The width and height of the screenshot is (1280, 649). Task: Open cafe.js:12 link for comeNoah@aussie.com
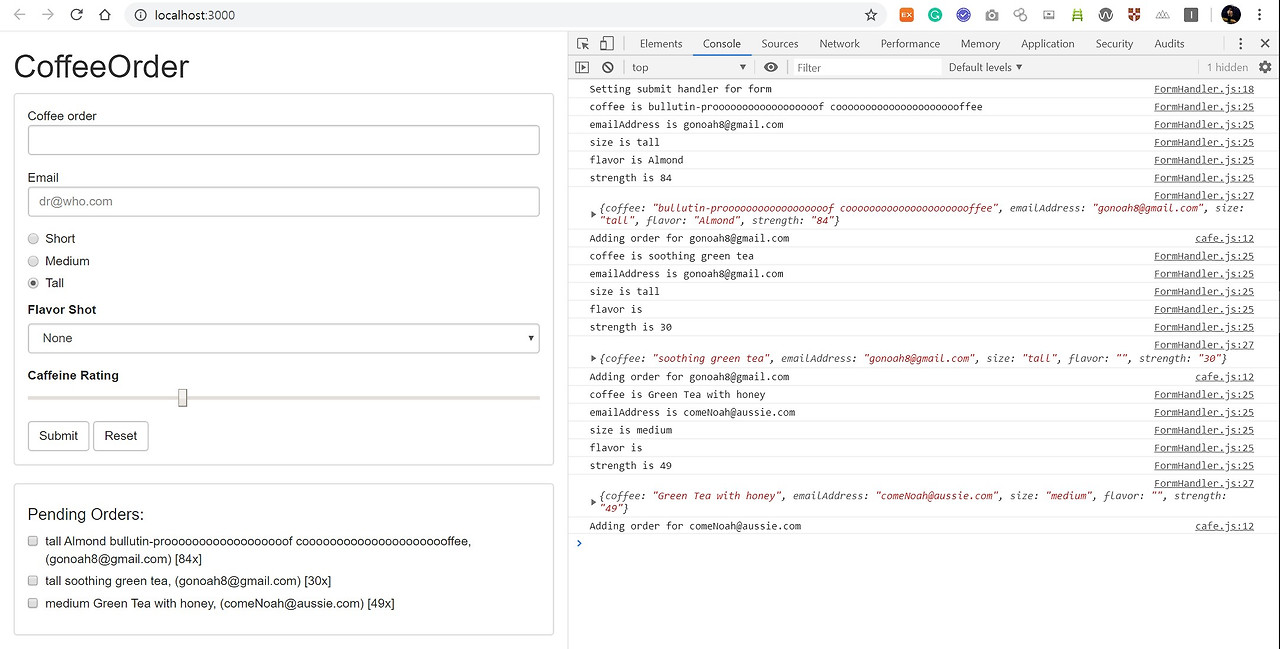(1224, 526)
